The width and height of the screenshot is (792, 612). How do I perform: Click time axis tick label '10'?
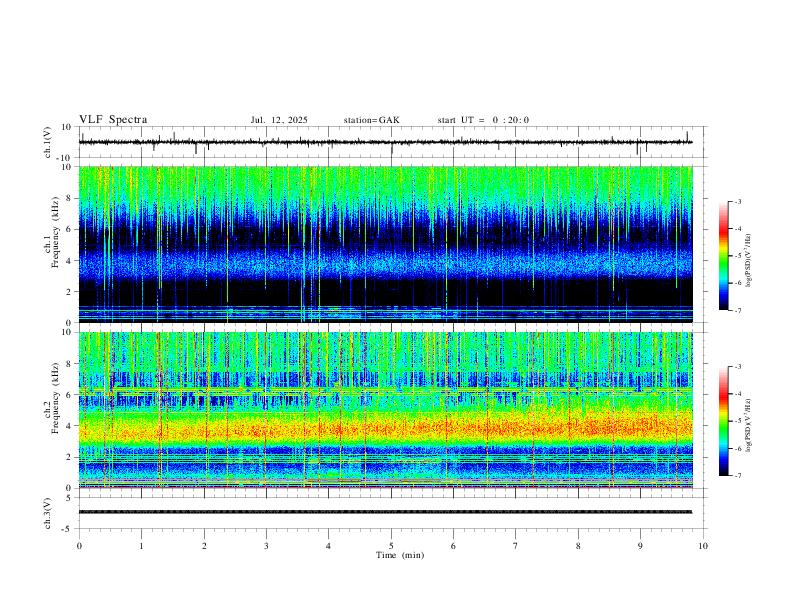coord(703,546)
